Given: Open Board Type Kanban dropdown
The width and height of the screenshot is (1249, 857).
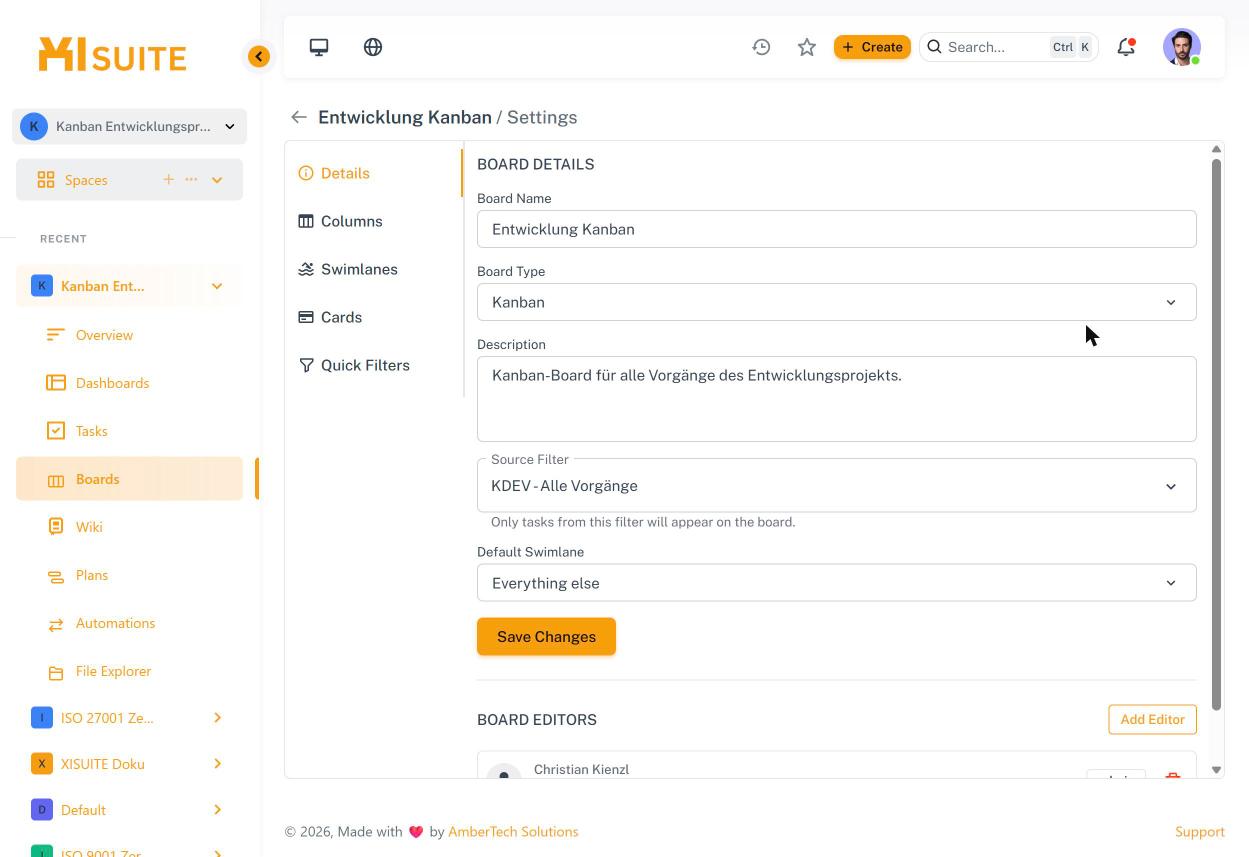Looking at the screenshot, I should click(836, 302).
